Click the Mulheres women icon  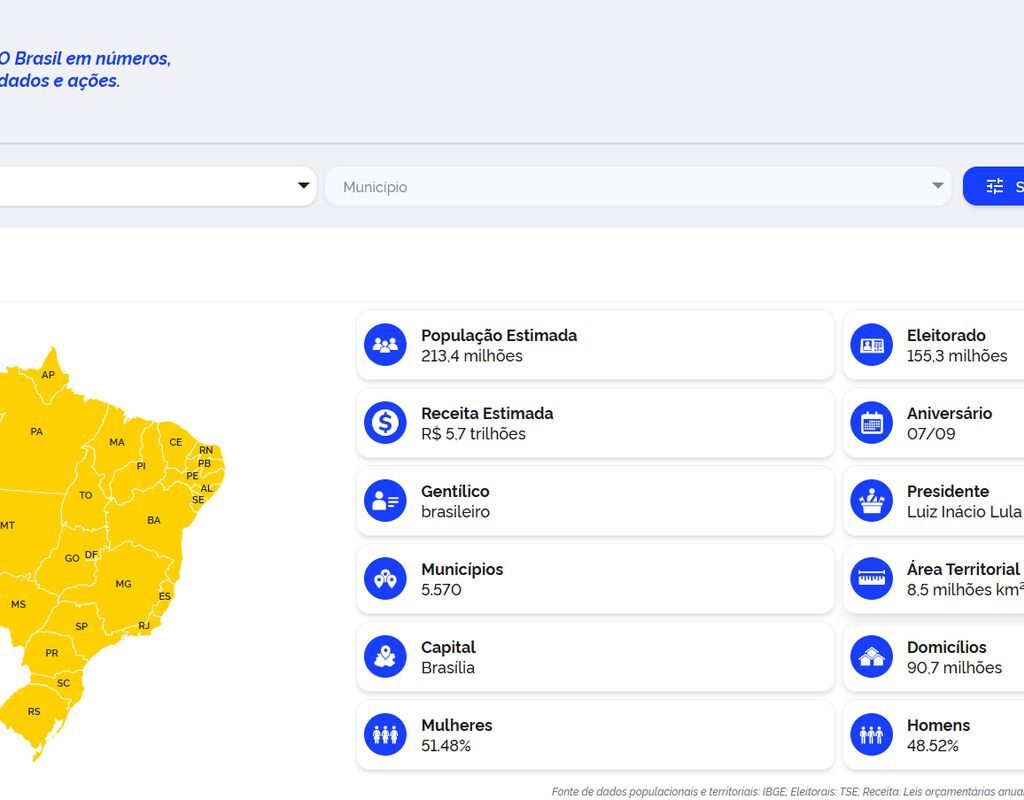[x=385, y=735]
